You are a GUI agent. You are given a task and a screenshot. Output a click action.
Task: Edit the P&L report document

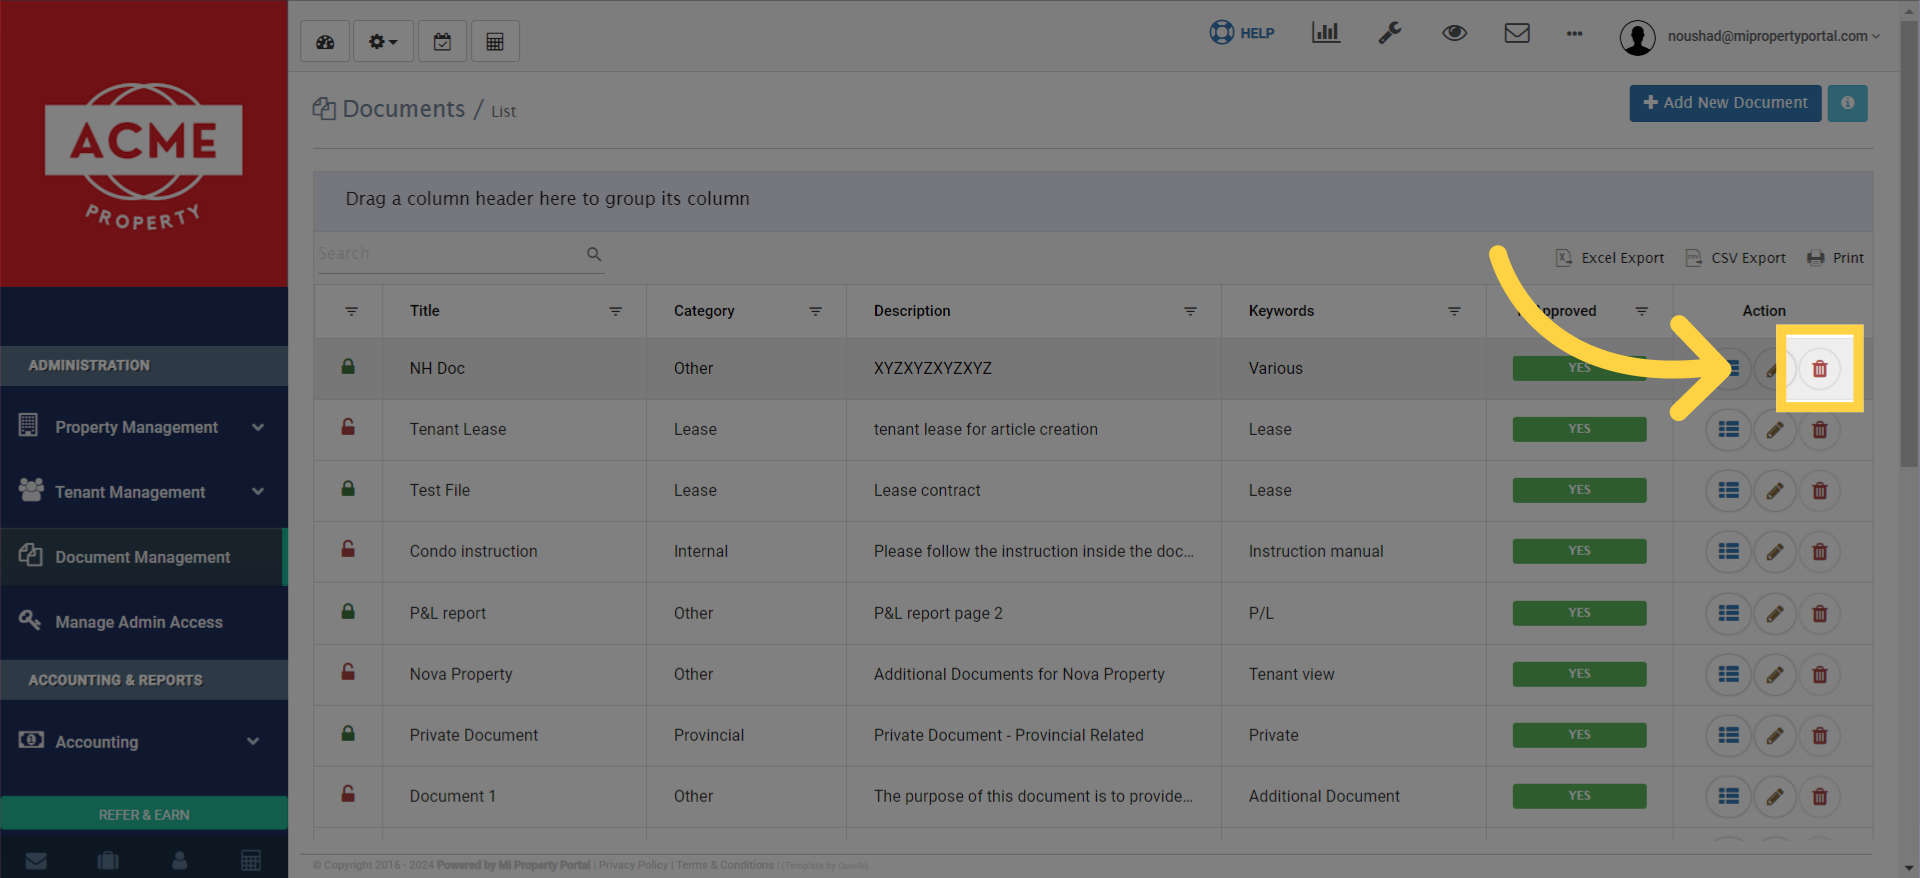pos(1774,614)
